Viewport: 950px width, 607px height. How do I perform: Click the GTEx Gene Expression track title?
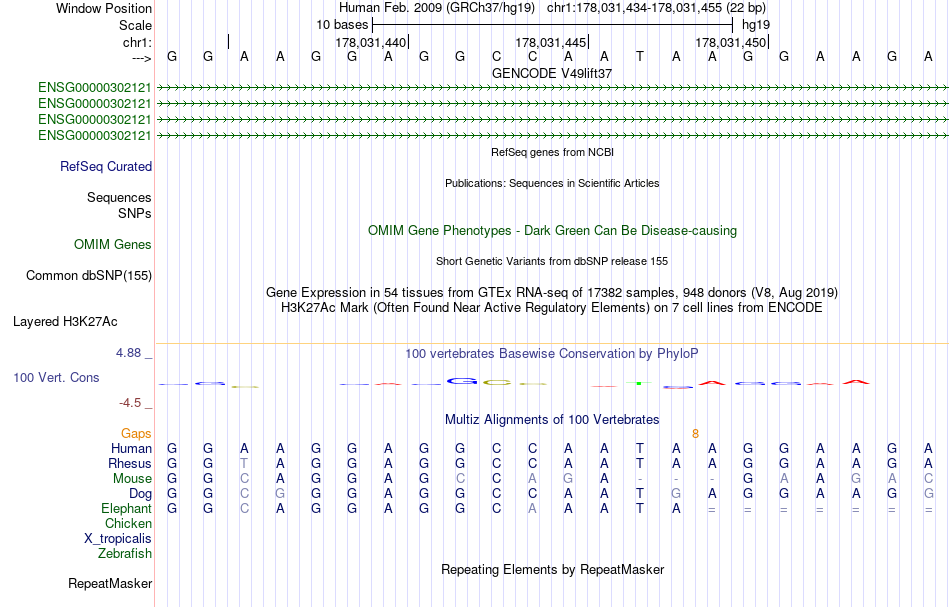552,293
